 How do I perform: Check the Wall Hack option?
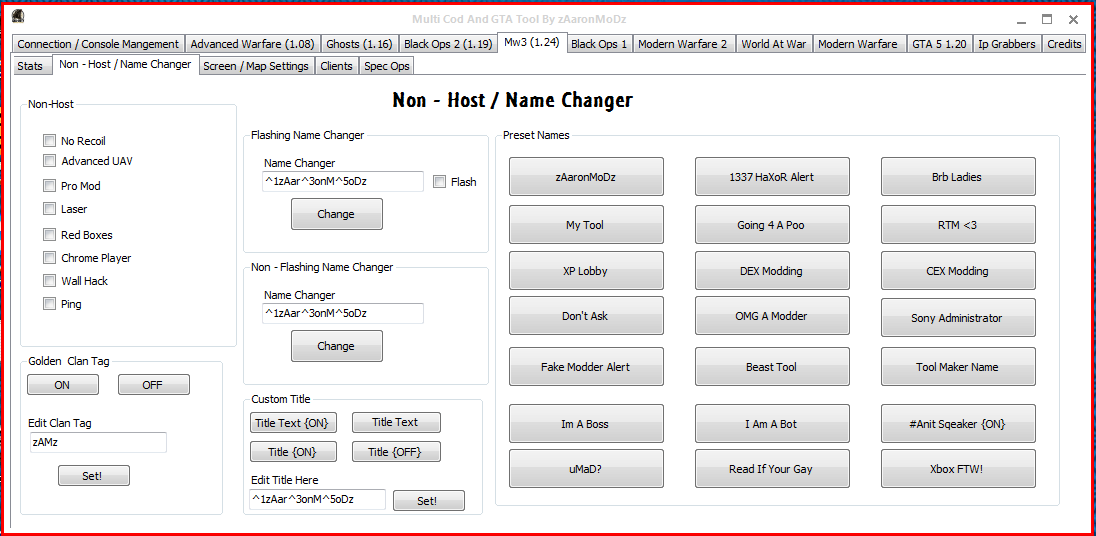click(x=49, y=281)
